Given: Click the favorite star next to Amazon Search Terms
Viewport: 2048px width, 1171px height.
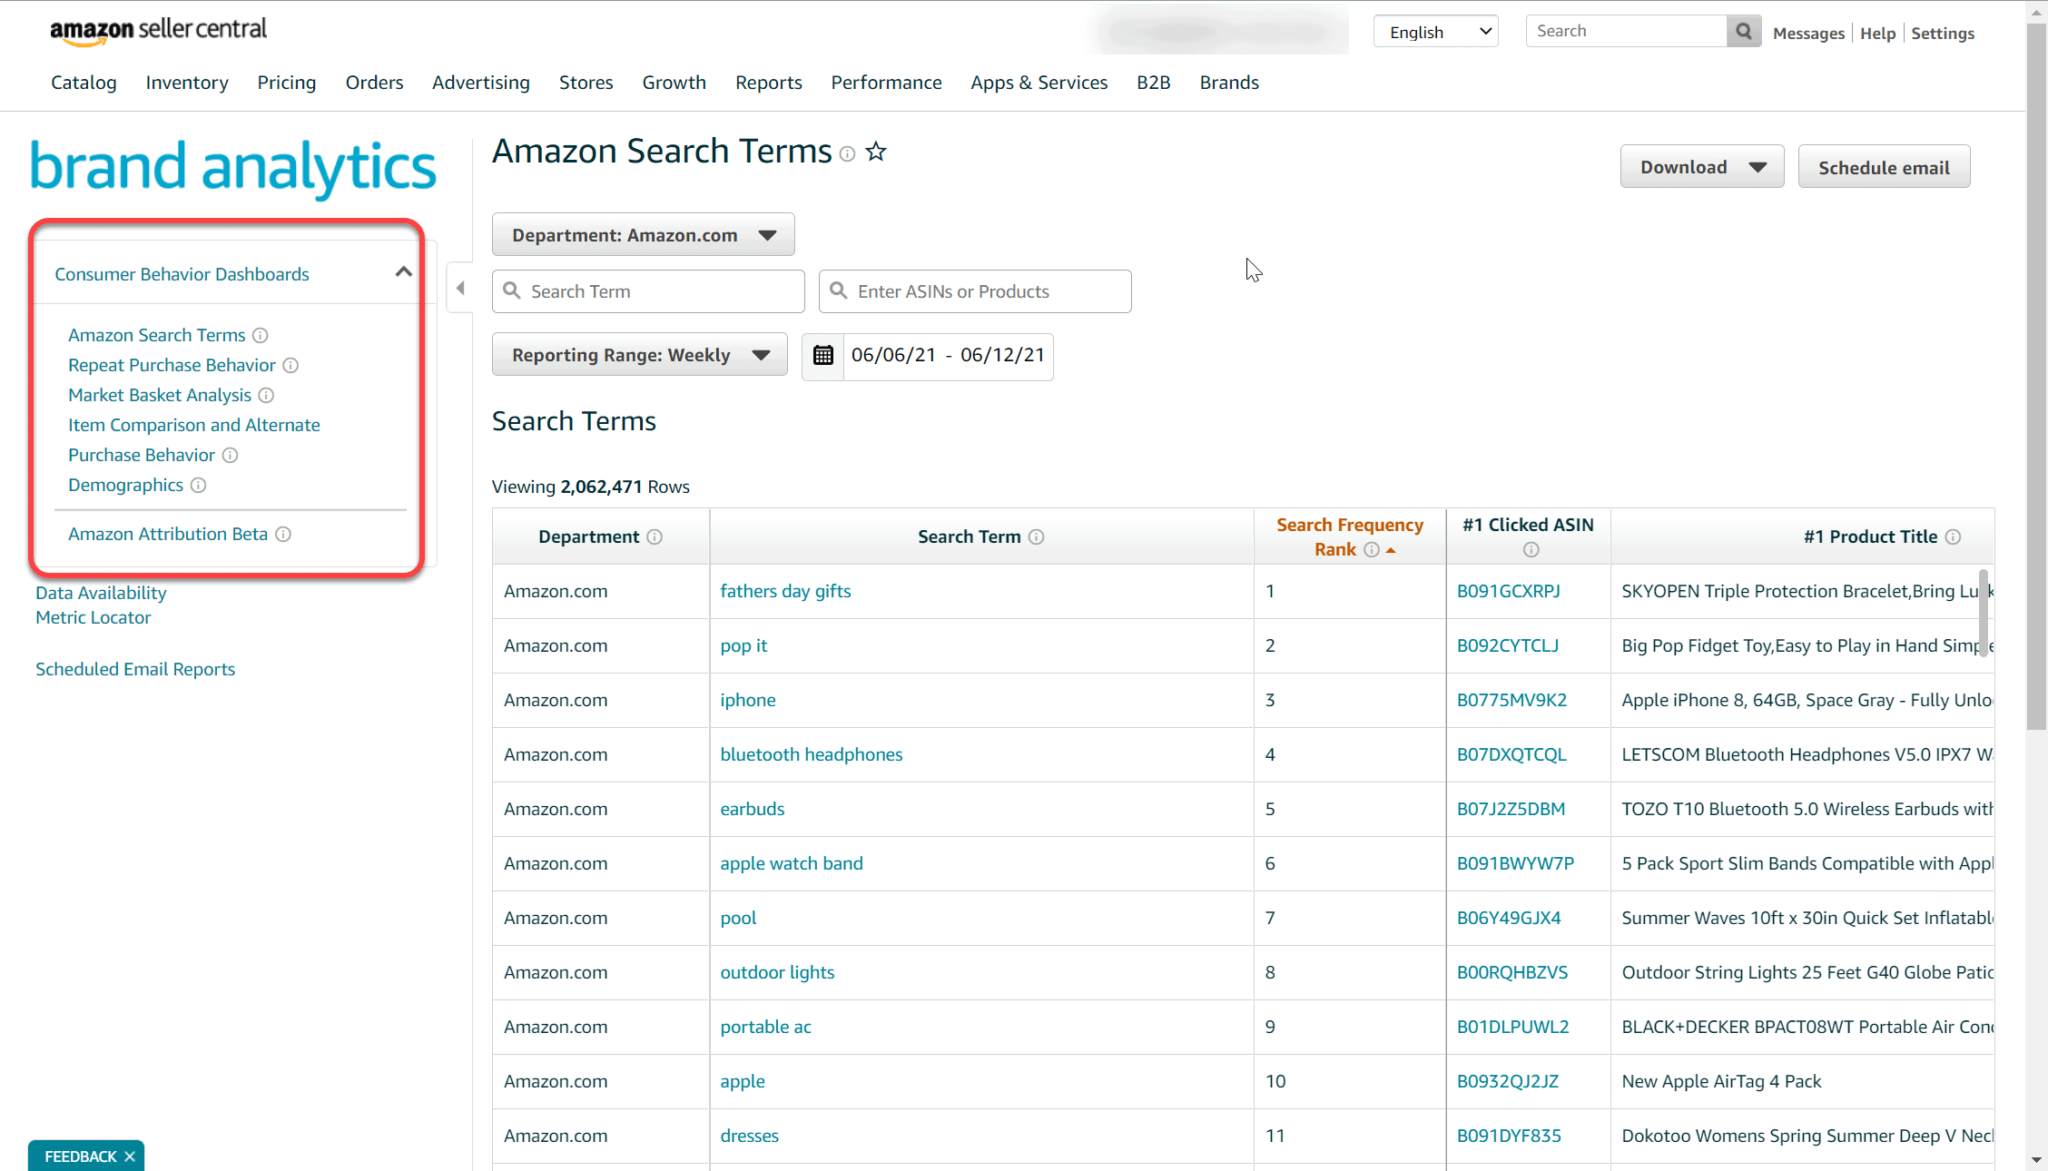Looking at the screenshot, I should coord(876,152).
